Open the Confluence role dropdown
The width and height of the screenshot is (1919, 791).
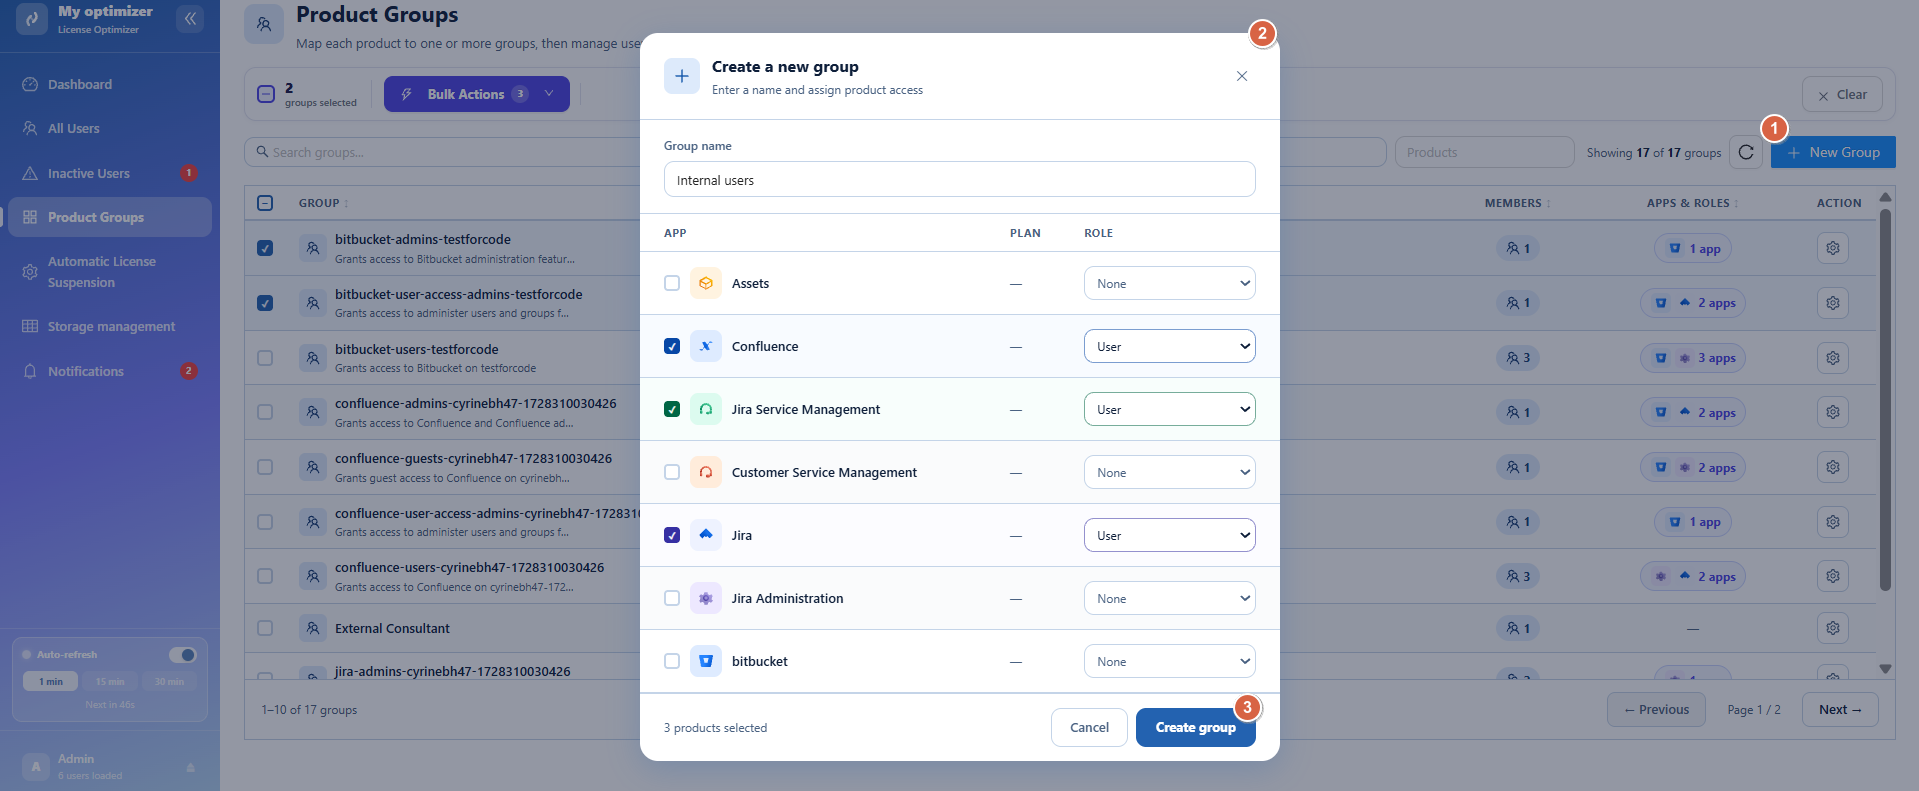[x=1169, y=346]
